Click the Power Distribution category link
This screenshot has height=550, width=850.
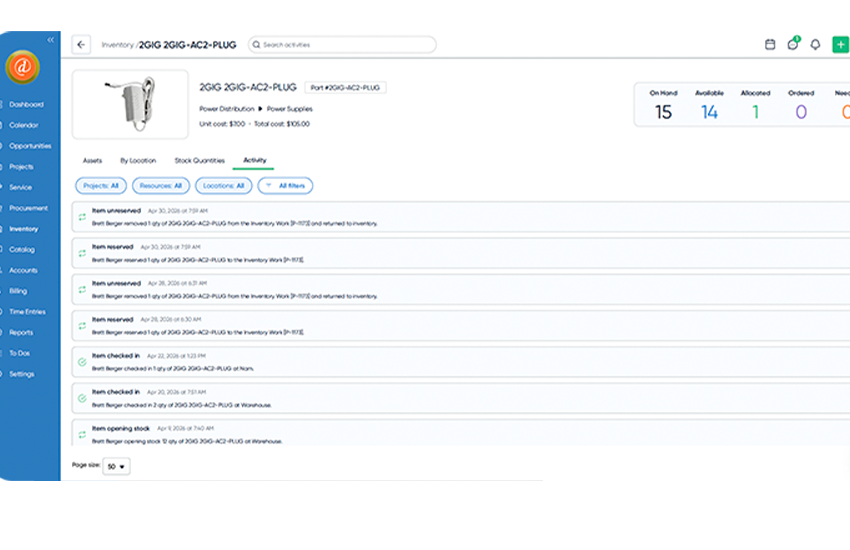pos(227,109)
